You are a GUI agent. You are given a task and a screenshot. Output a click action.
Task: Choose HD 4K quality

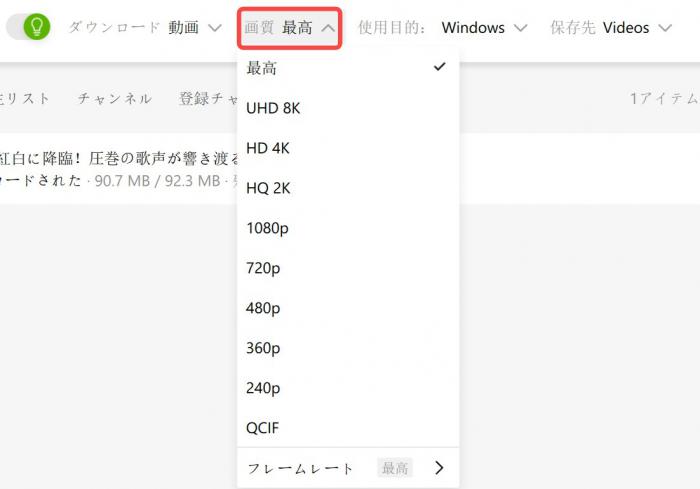pyautogui.click(x=348, y=148)
